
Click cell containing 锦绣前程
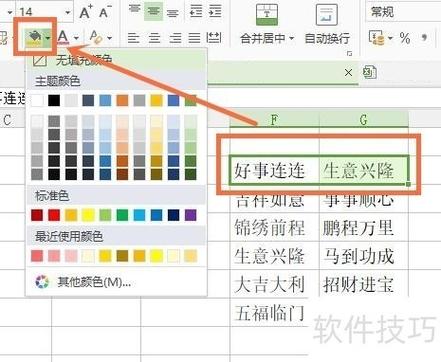(x=274, y=228)
